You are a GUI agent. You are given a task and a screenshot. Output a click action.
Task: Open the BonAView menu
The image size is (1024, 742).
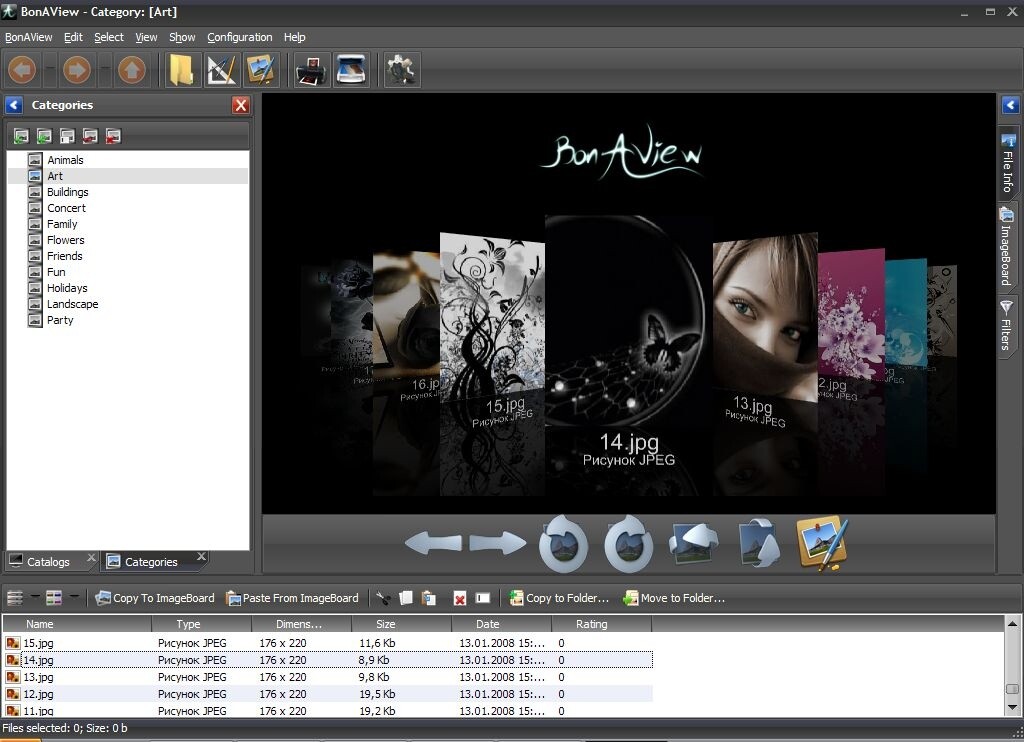[x=28, y=37]
